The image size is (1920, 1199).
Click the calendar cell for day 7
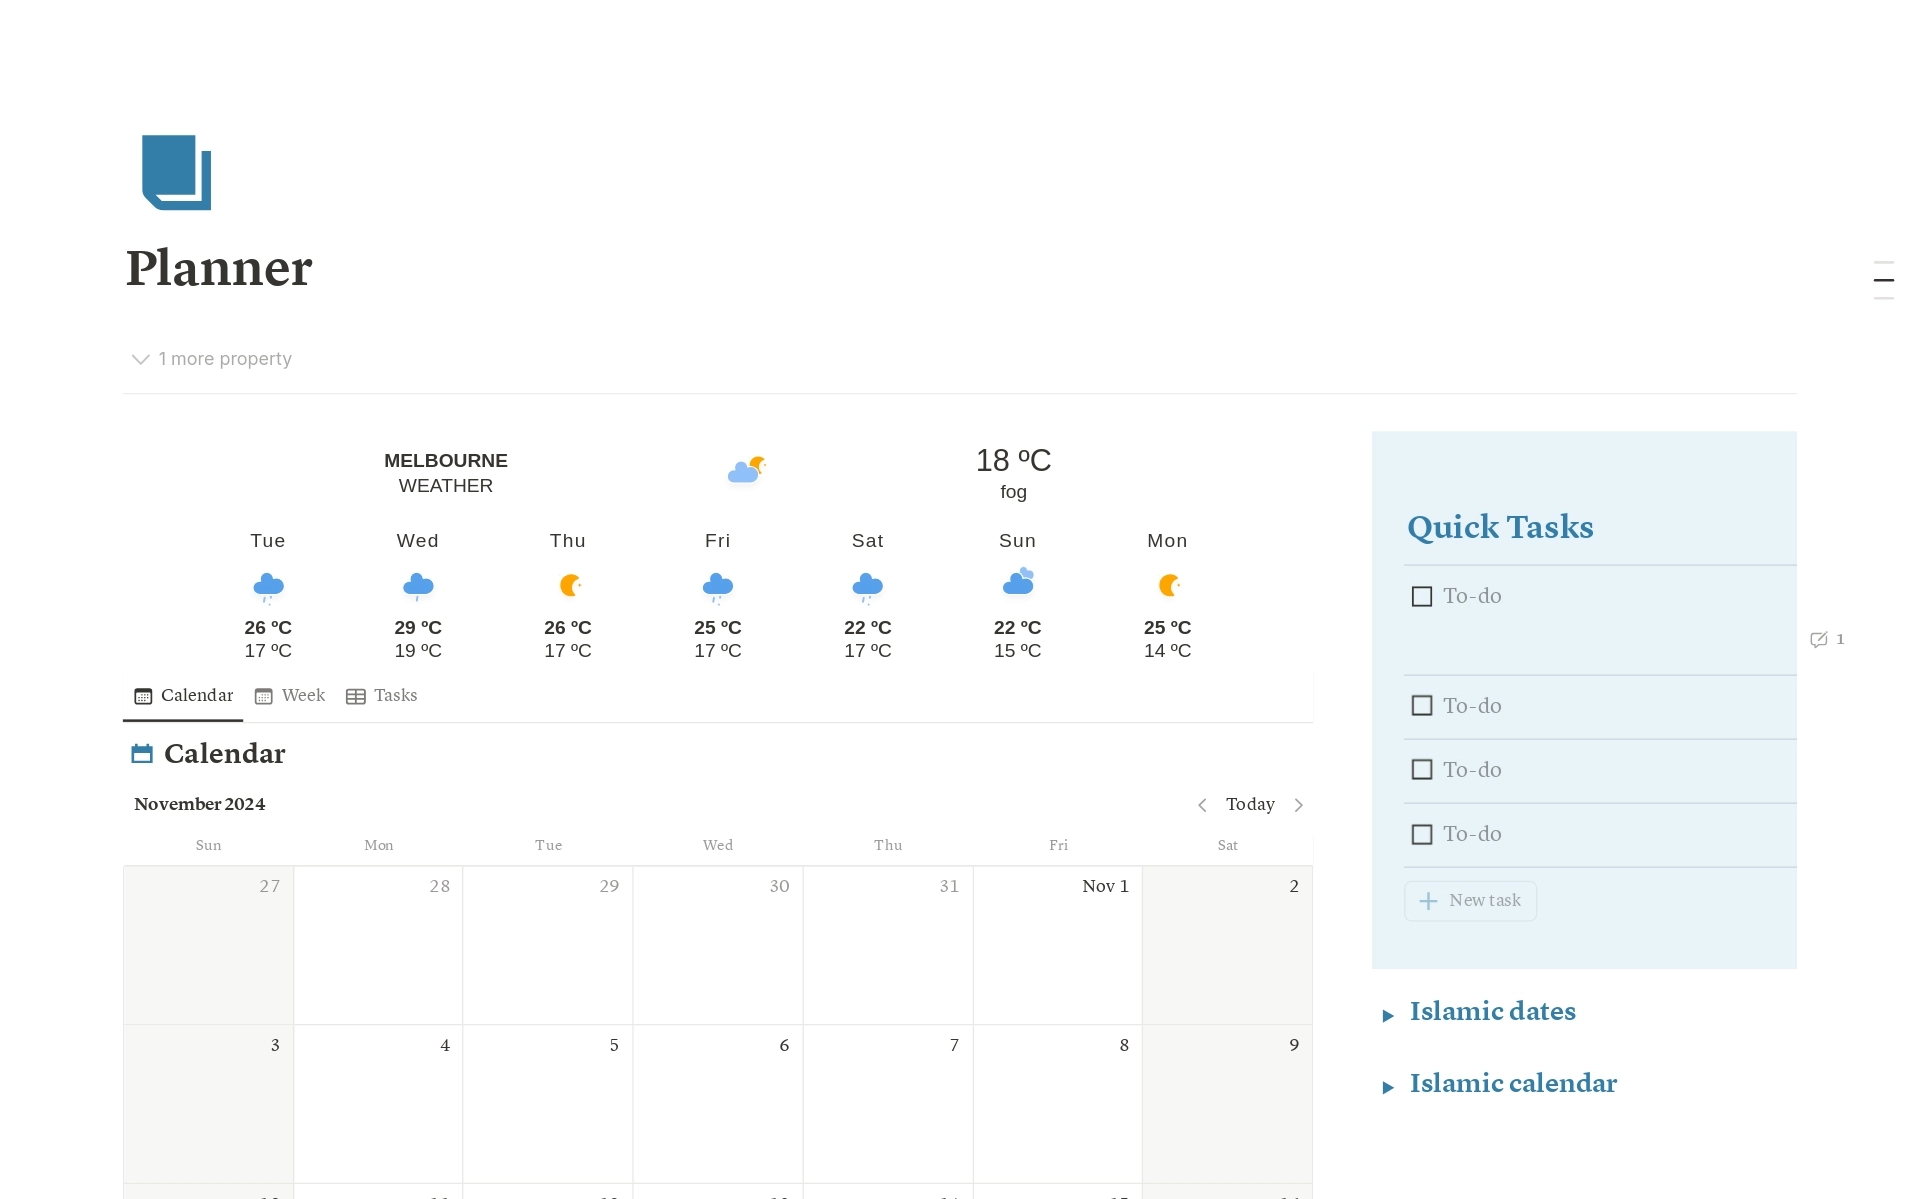point(888,1104)
